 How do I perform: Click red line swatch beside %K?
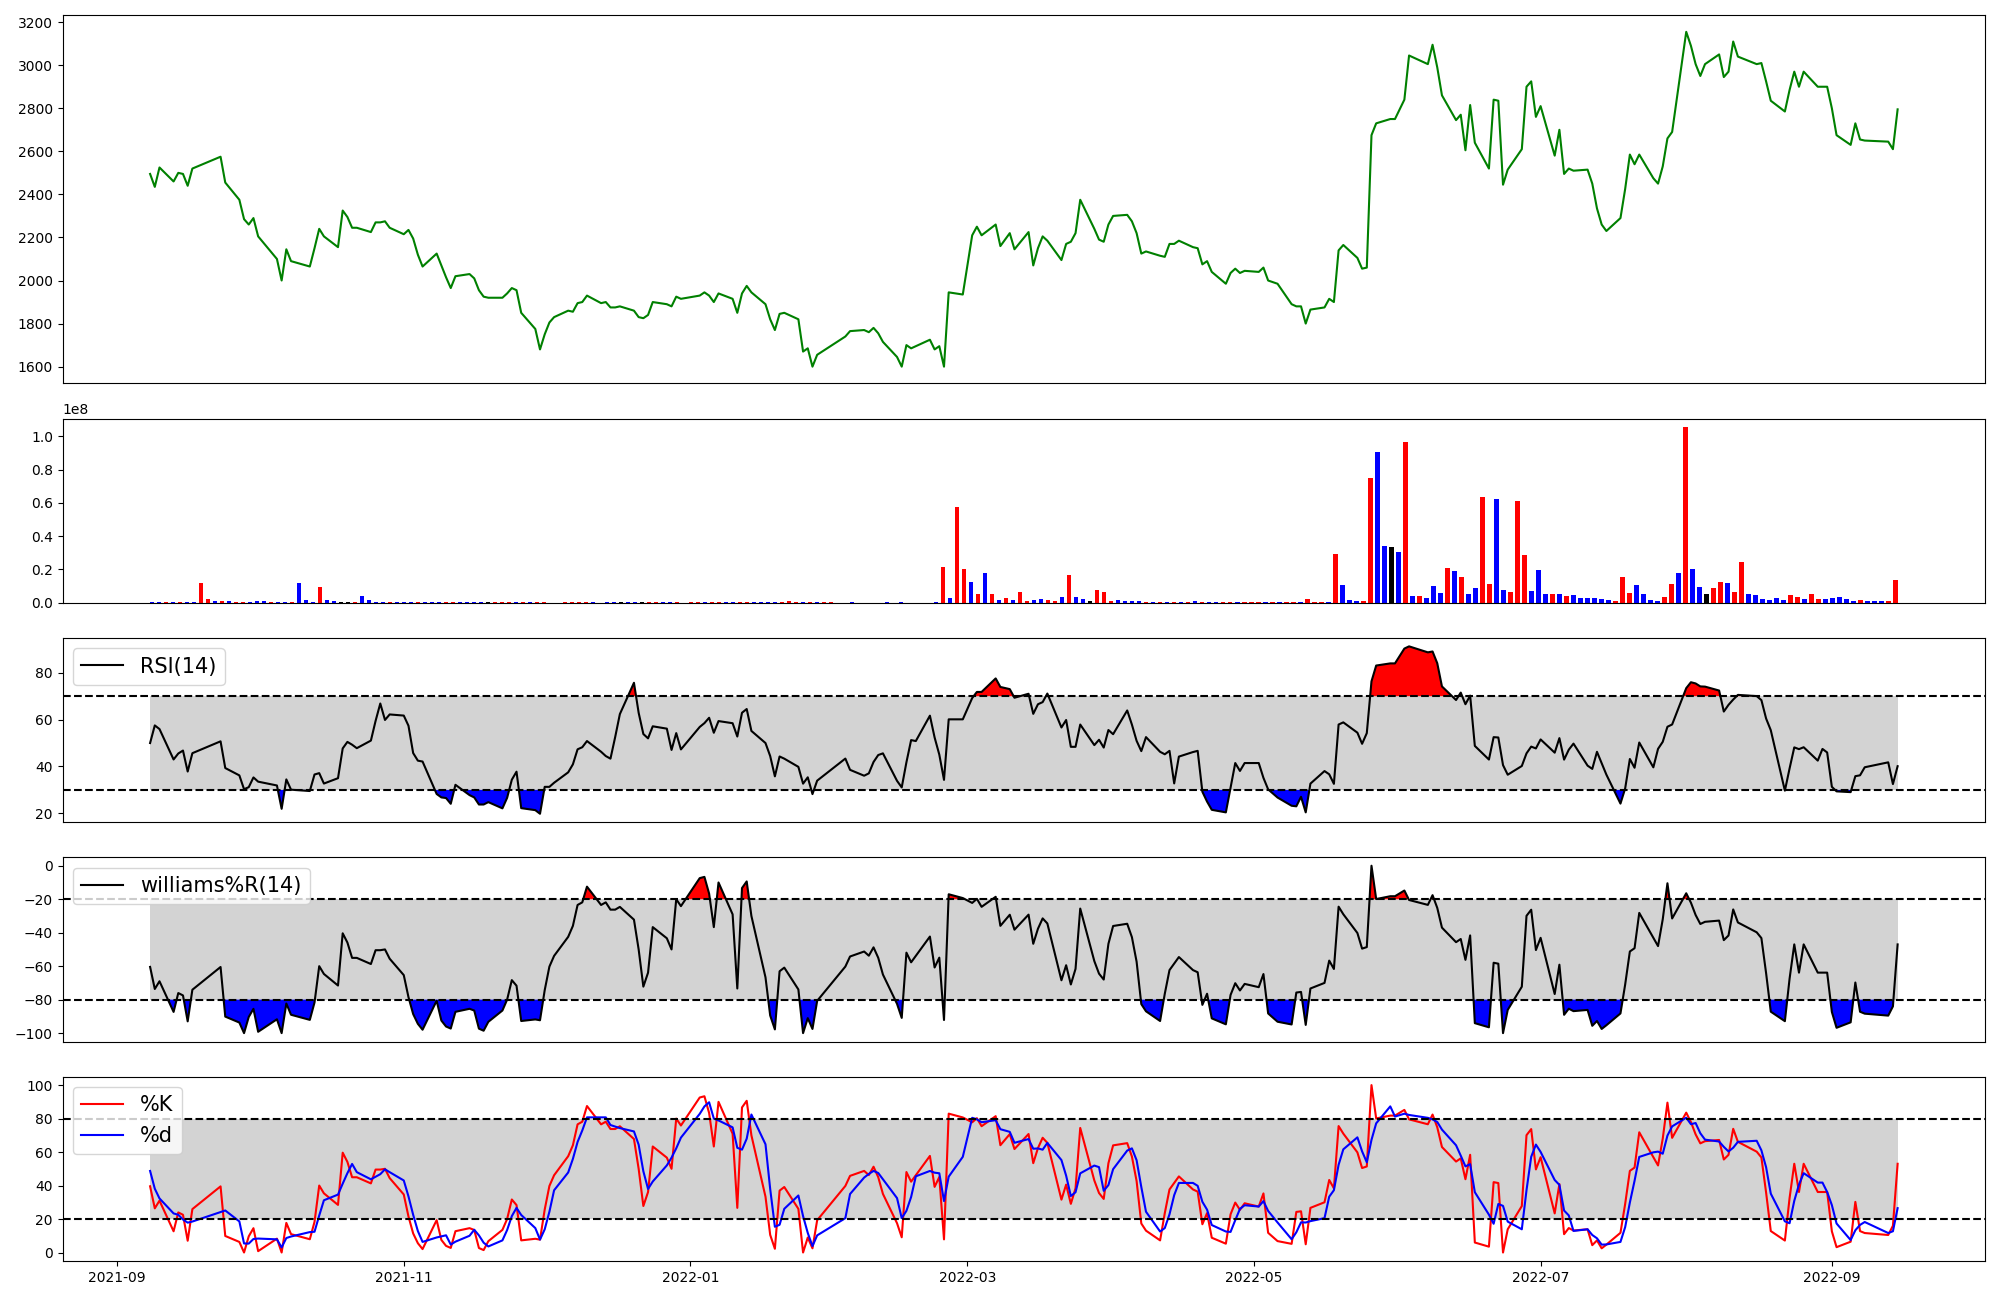tap(102, 1104)
